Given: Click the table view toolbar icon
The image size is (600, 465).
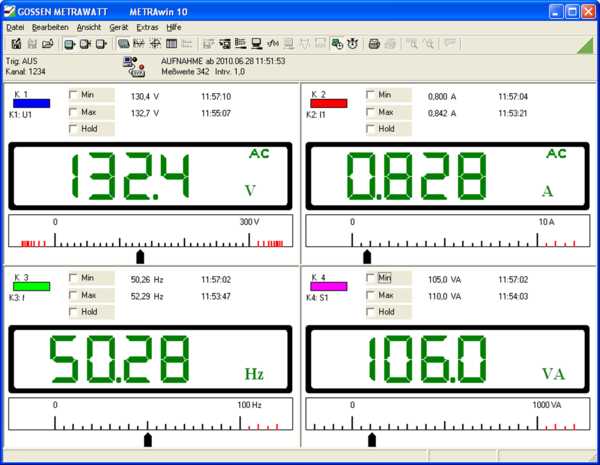Looking at the screenshot, I should click(x=171, y=44).
